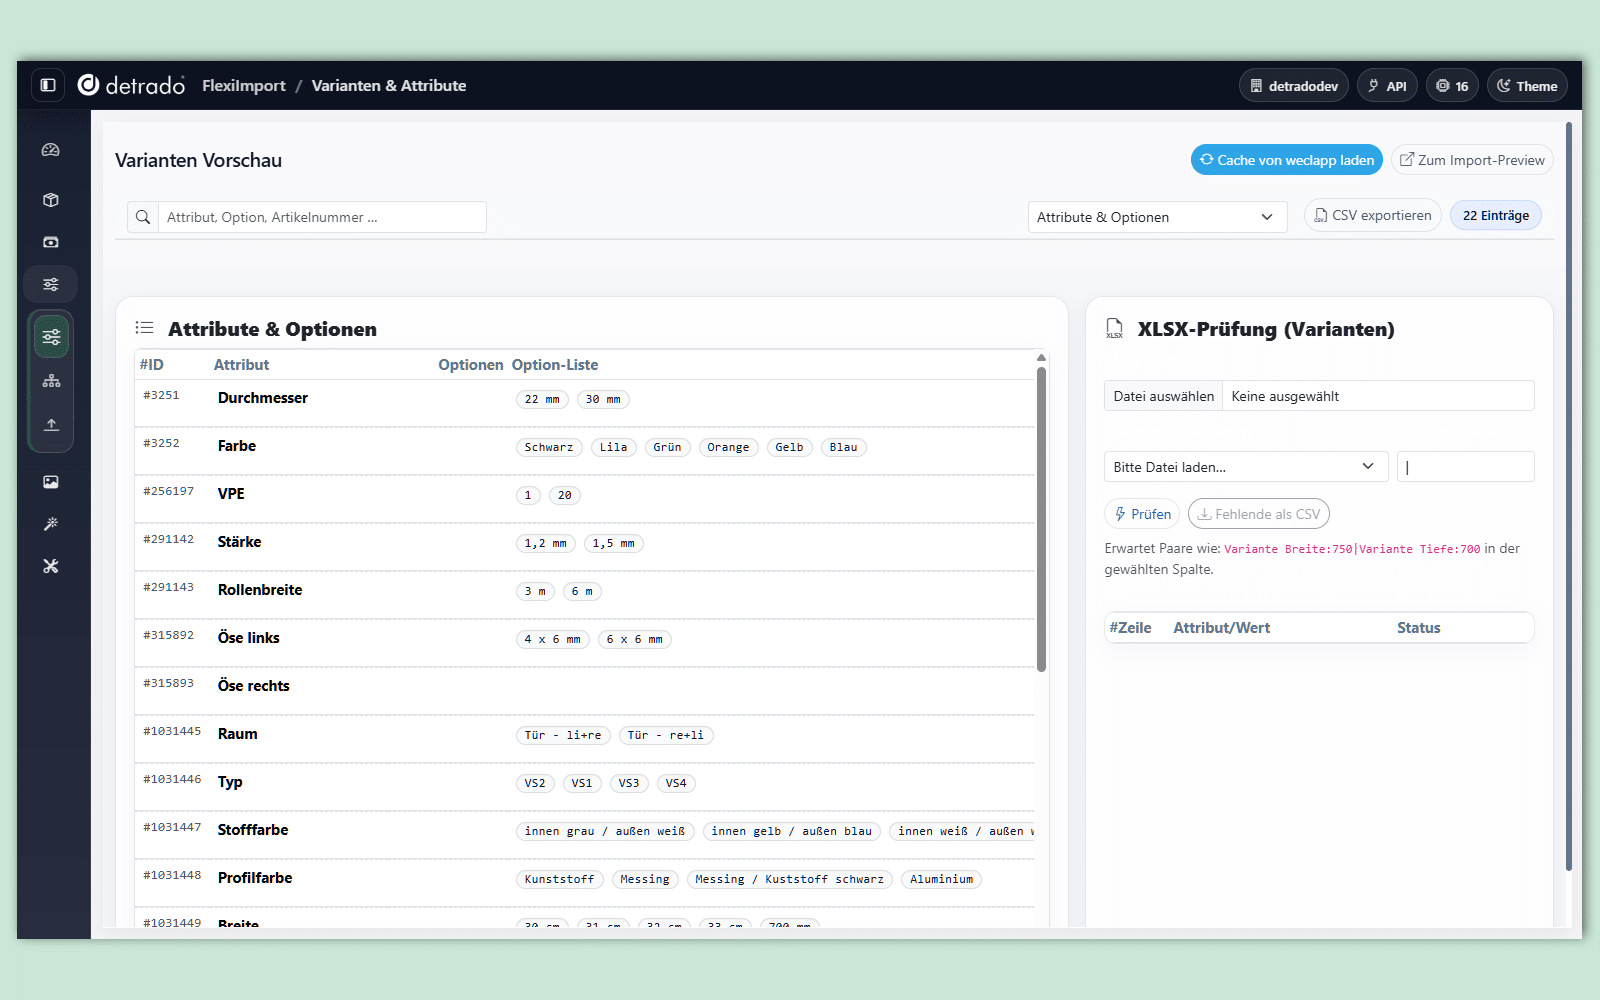
Task: Open the image gallery icon in sidebar
Action: [x=51, y=482]
